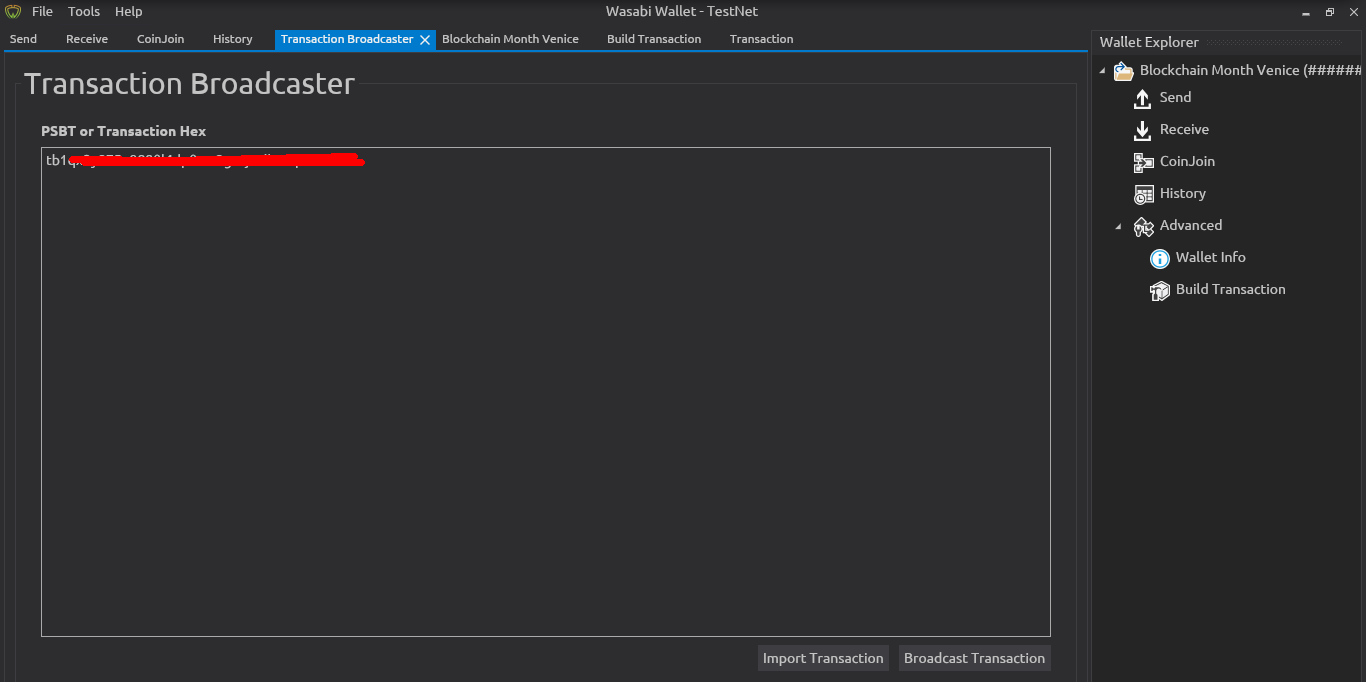Collapse the Blockchain Month Venice wallet node
The width and height of the screenshot is (1366, 682).
point(1103,70)
